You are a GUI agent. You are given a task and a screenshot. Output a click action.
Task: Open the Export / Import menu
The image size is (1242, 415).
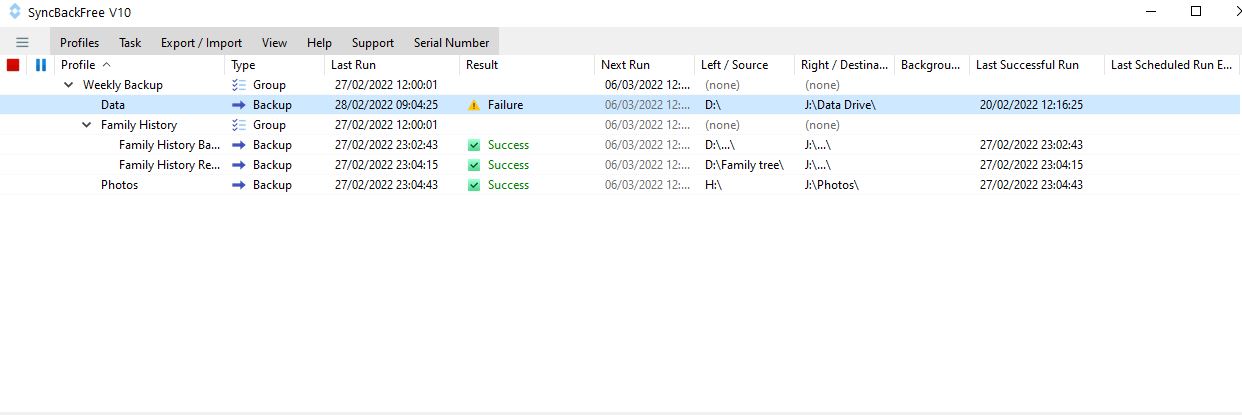pyautogui.click(x=201, y=43)
